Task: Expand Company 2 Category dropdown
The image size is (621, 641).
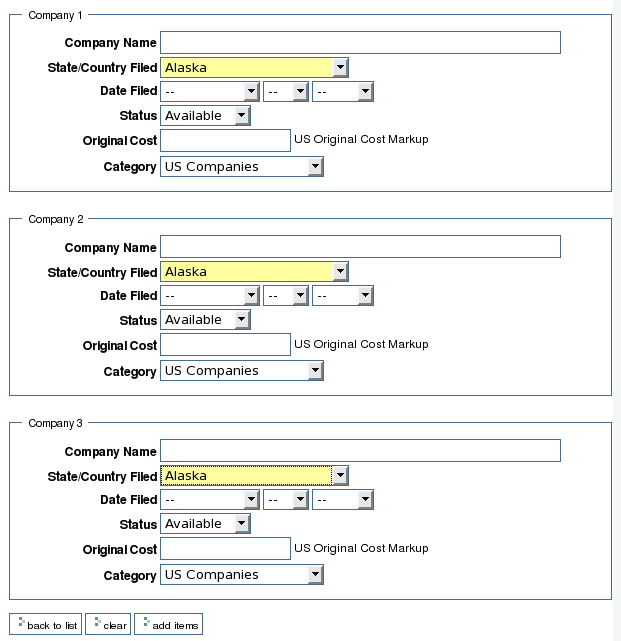Action: point(242,371)
